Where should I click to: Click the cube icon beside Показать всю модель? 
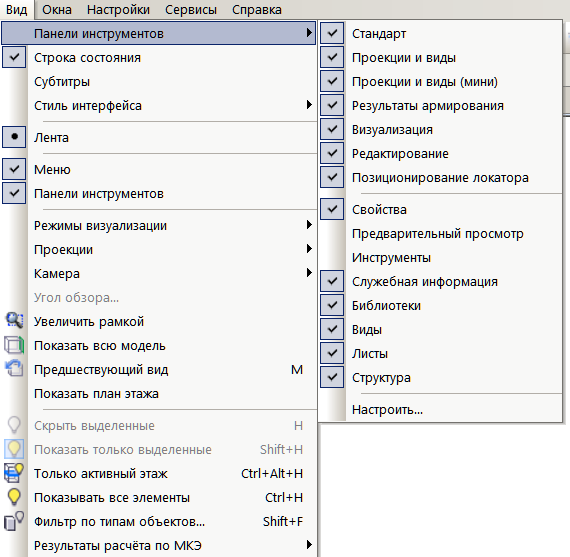coord(14,345)
